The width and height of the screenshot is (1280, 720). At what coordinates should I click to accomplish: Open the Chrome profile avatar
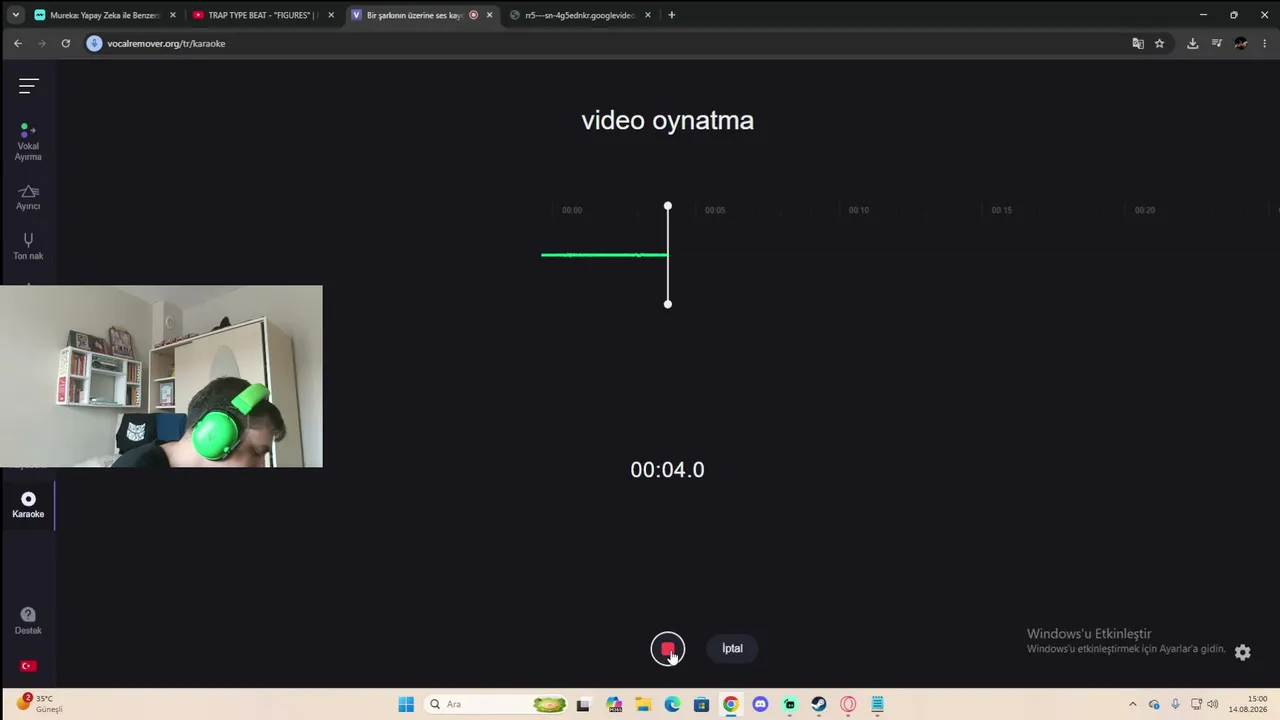click(x=1241, y=43)
